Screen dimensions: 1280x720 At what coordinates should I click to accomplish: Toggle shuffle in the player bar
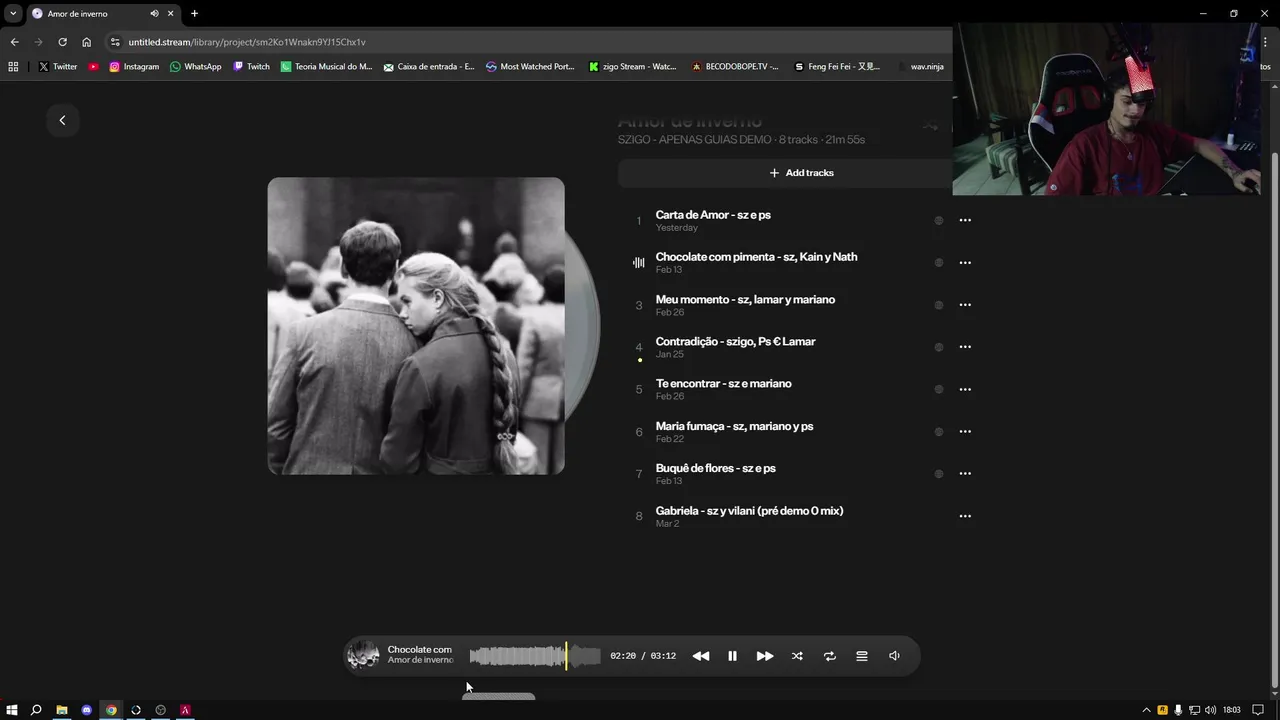[797, 656]
